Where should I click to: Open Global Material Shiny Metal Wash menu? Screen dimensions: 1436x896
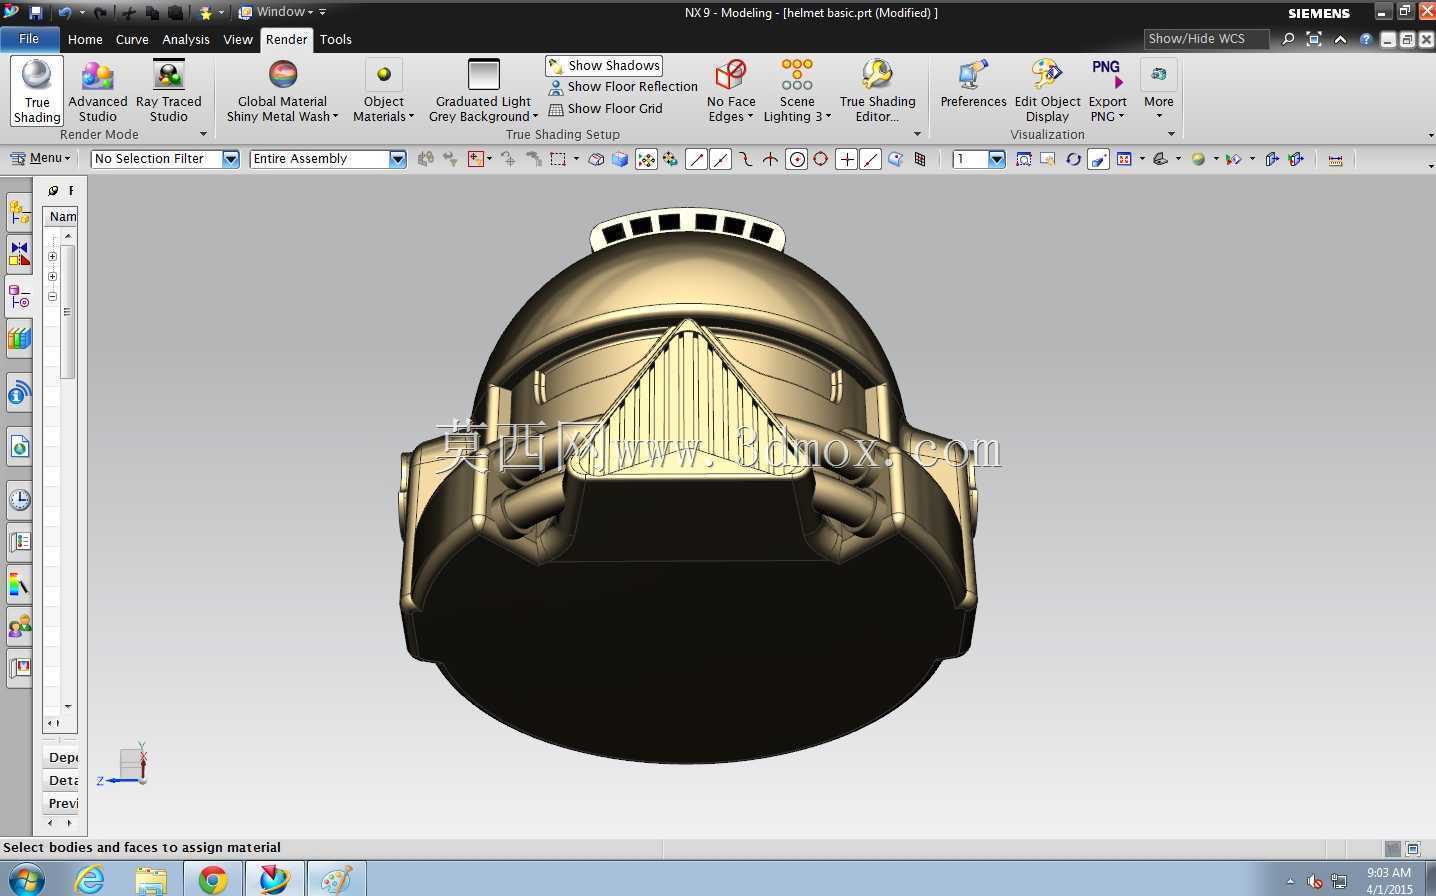click(283, 91)
